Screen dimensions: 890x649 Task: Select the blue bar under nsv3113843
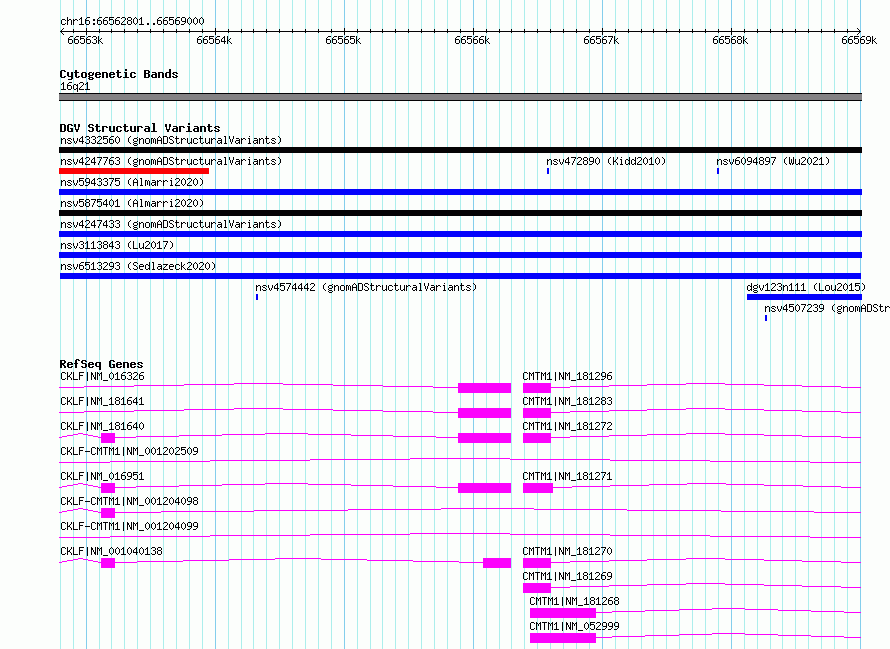pyautogui.click(x=460, y=255)
